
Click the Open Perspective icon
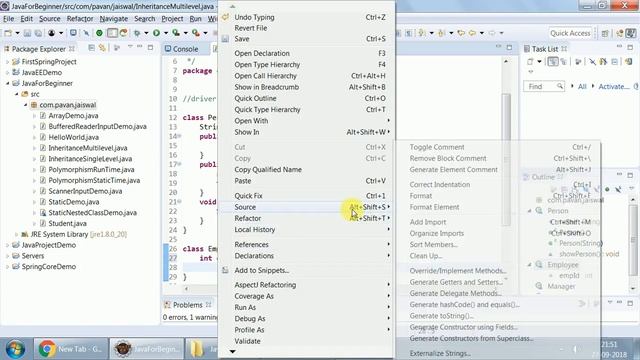(x=605, y=33)
